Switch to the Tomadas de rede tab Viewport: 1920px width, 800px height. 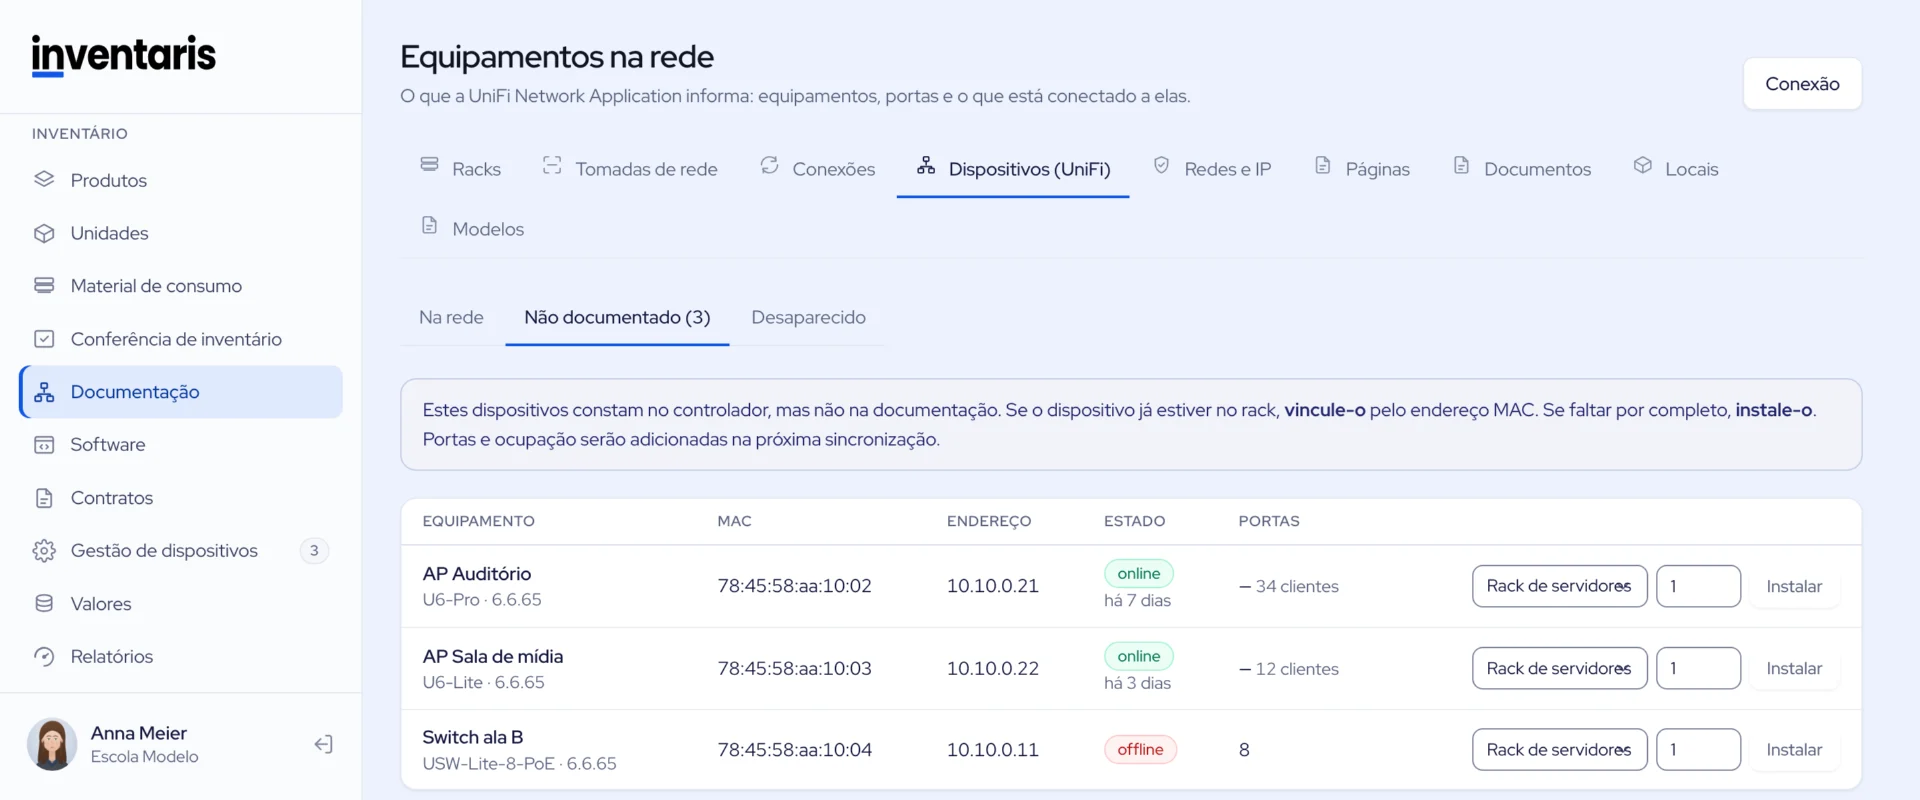pyautogui.click(x=630, y=169)
